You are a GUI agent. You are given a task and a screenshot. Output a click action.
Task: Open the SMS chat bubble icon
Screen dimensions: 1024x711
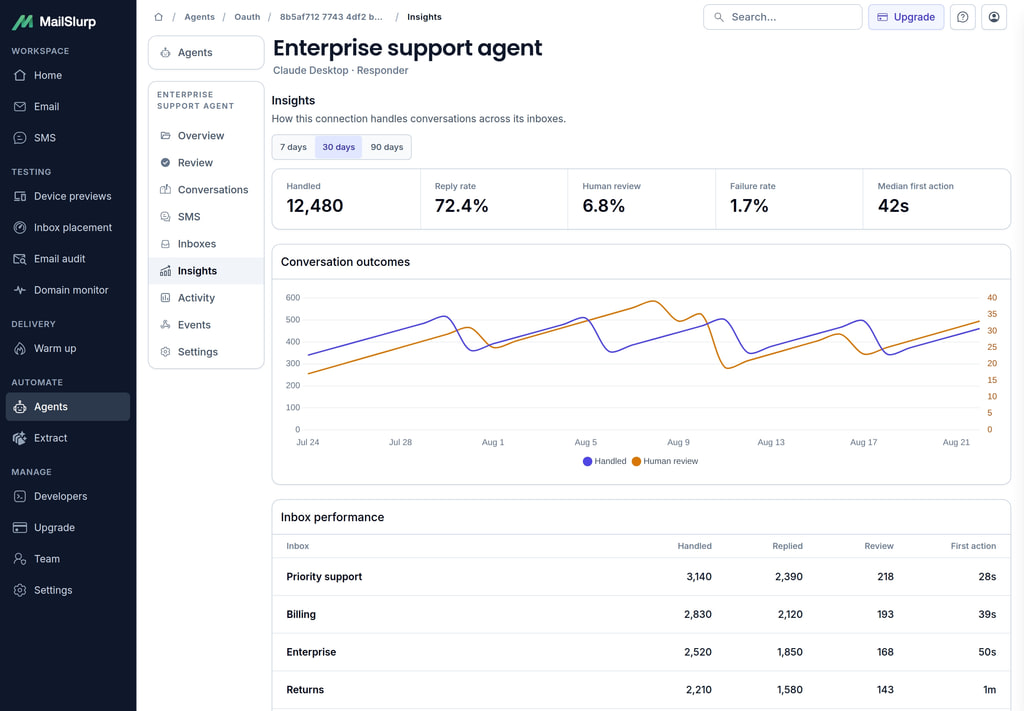(x=20, y=138)
